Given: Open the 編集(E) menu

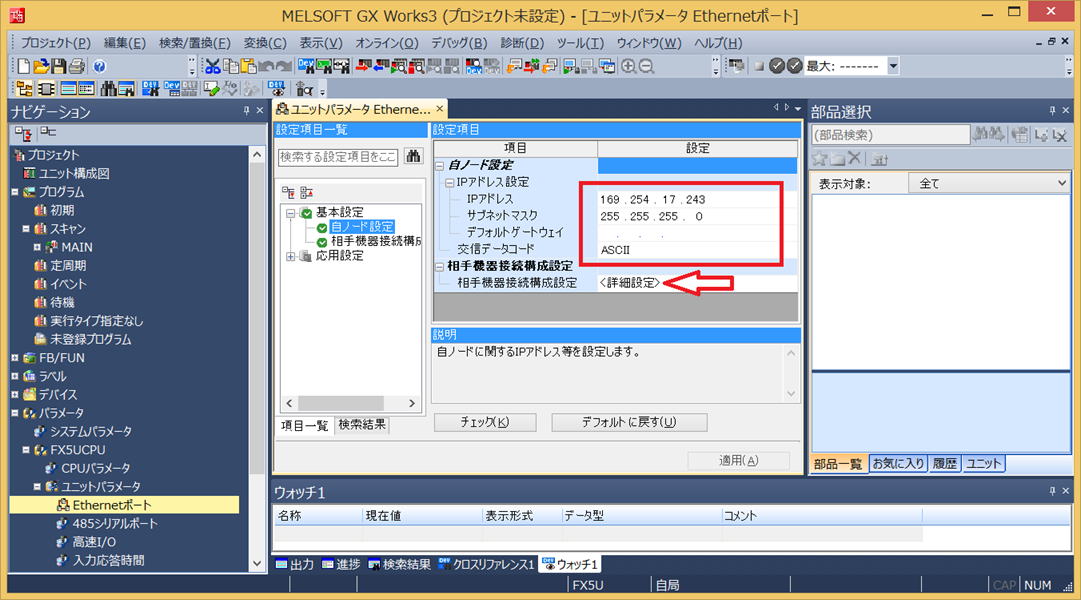Looking at the screenshot, I should point(125,43).
